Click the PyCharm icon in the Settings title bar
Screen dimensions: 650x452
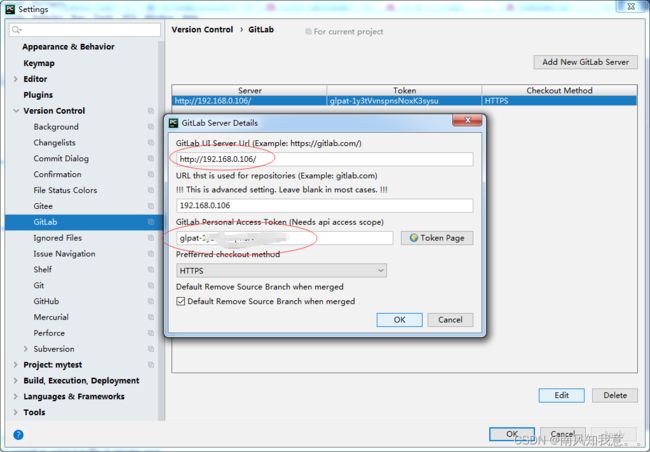click(x=10, y=9)
